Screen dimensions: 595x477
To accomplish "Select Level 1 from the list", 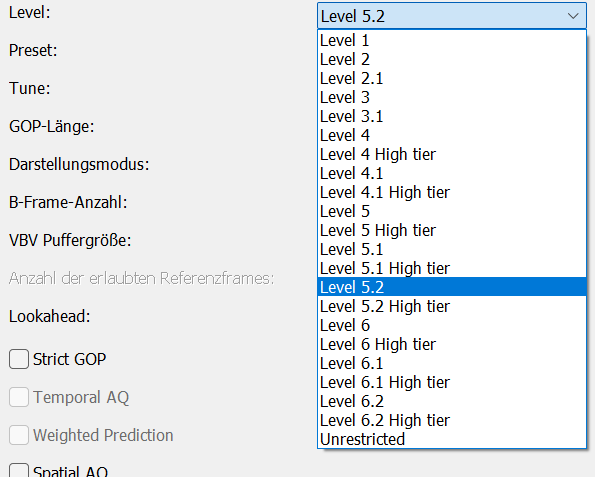I will tap(452, 40).
